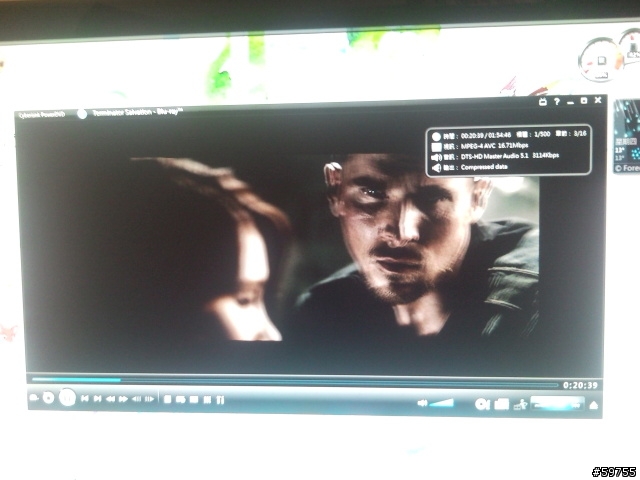Fast forward the movie
640x480 pixels.
123,399
